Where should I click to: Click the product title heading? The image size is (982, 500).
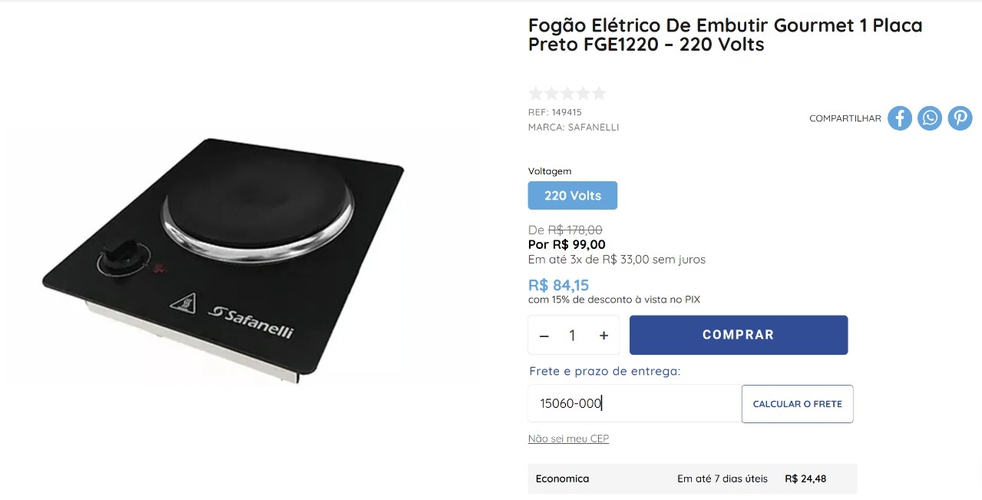725,35
